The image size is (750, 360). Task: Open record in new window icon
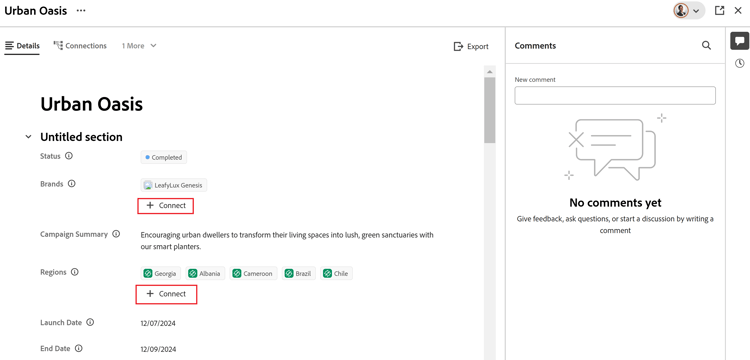(719, 11)
